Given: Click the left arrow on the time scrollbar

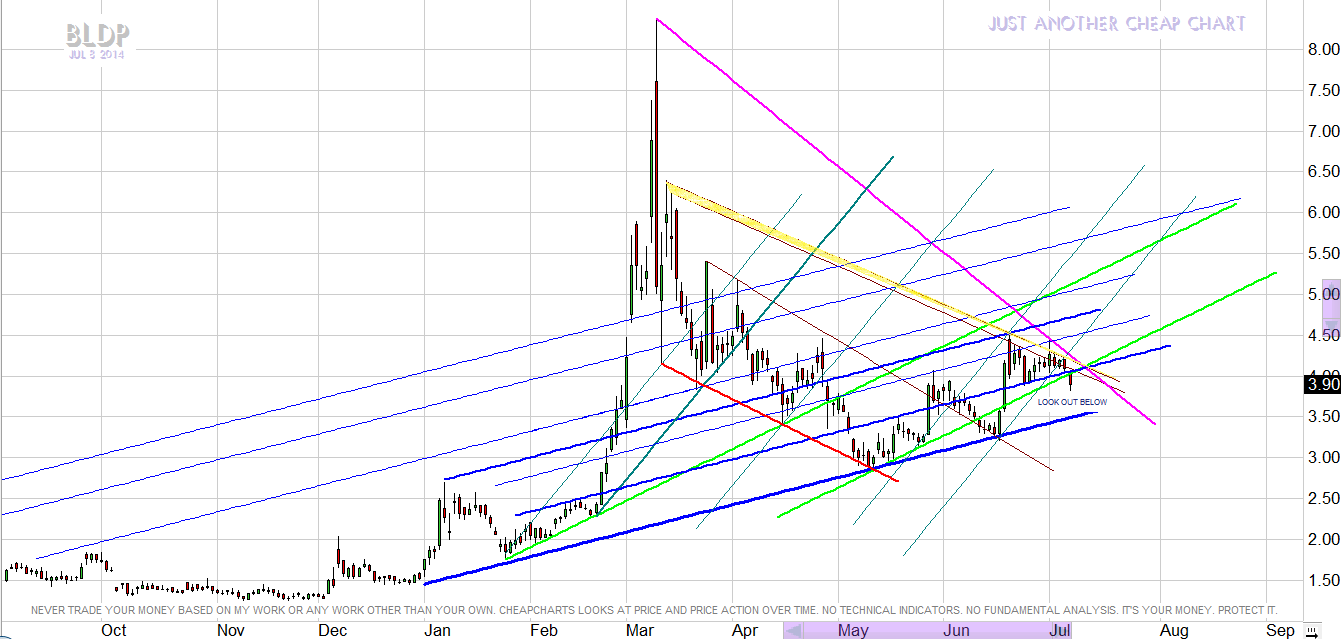Looking at the screenshot, I should 792,630.
